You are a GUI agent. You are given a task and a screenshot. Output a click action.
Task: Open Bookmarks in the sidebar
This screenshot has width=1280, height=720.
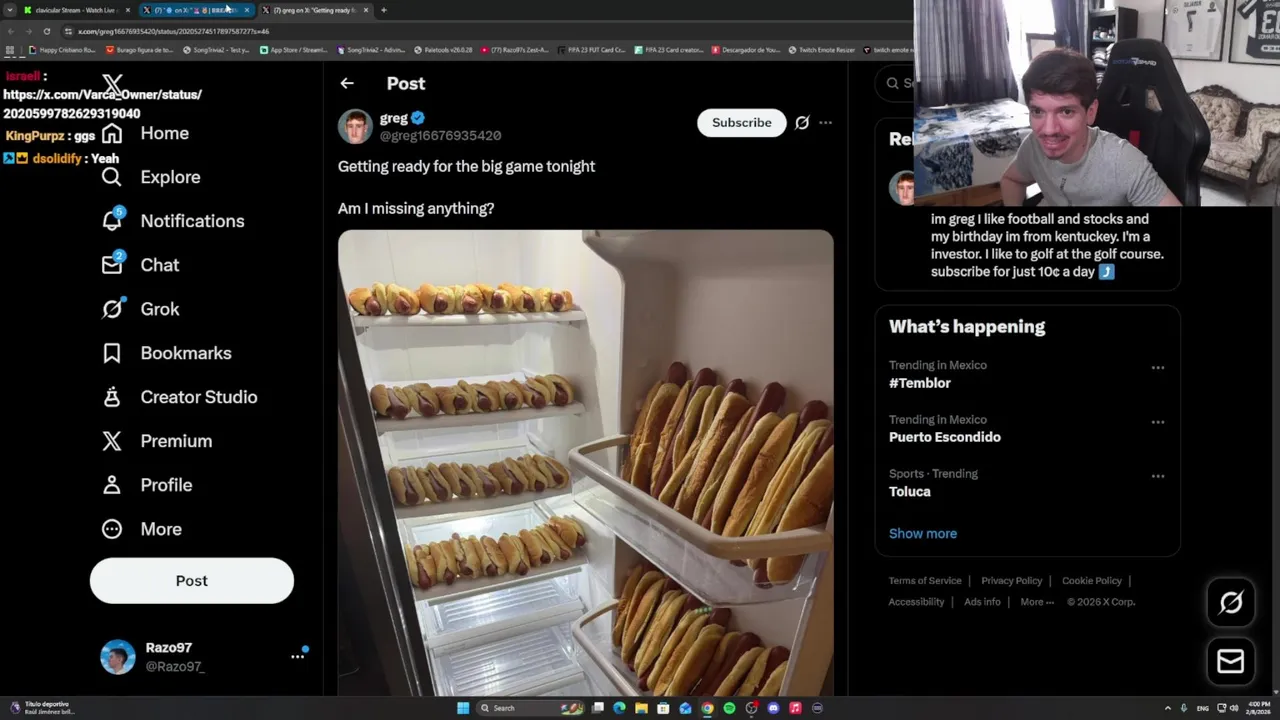coord(166,353)
